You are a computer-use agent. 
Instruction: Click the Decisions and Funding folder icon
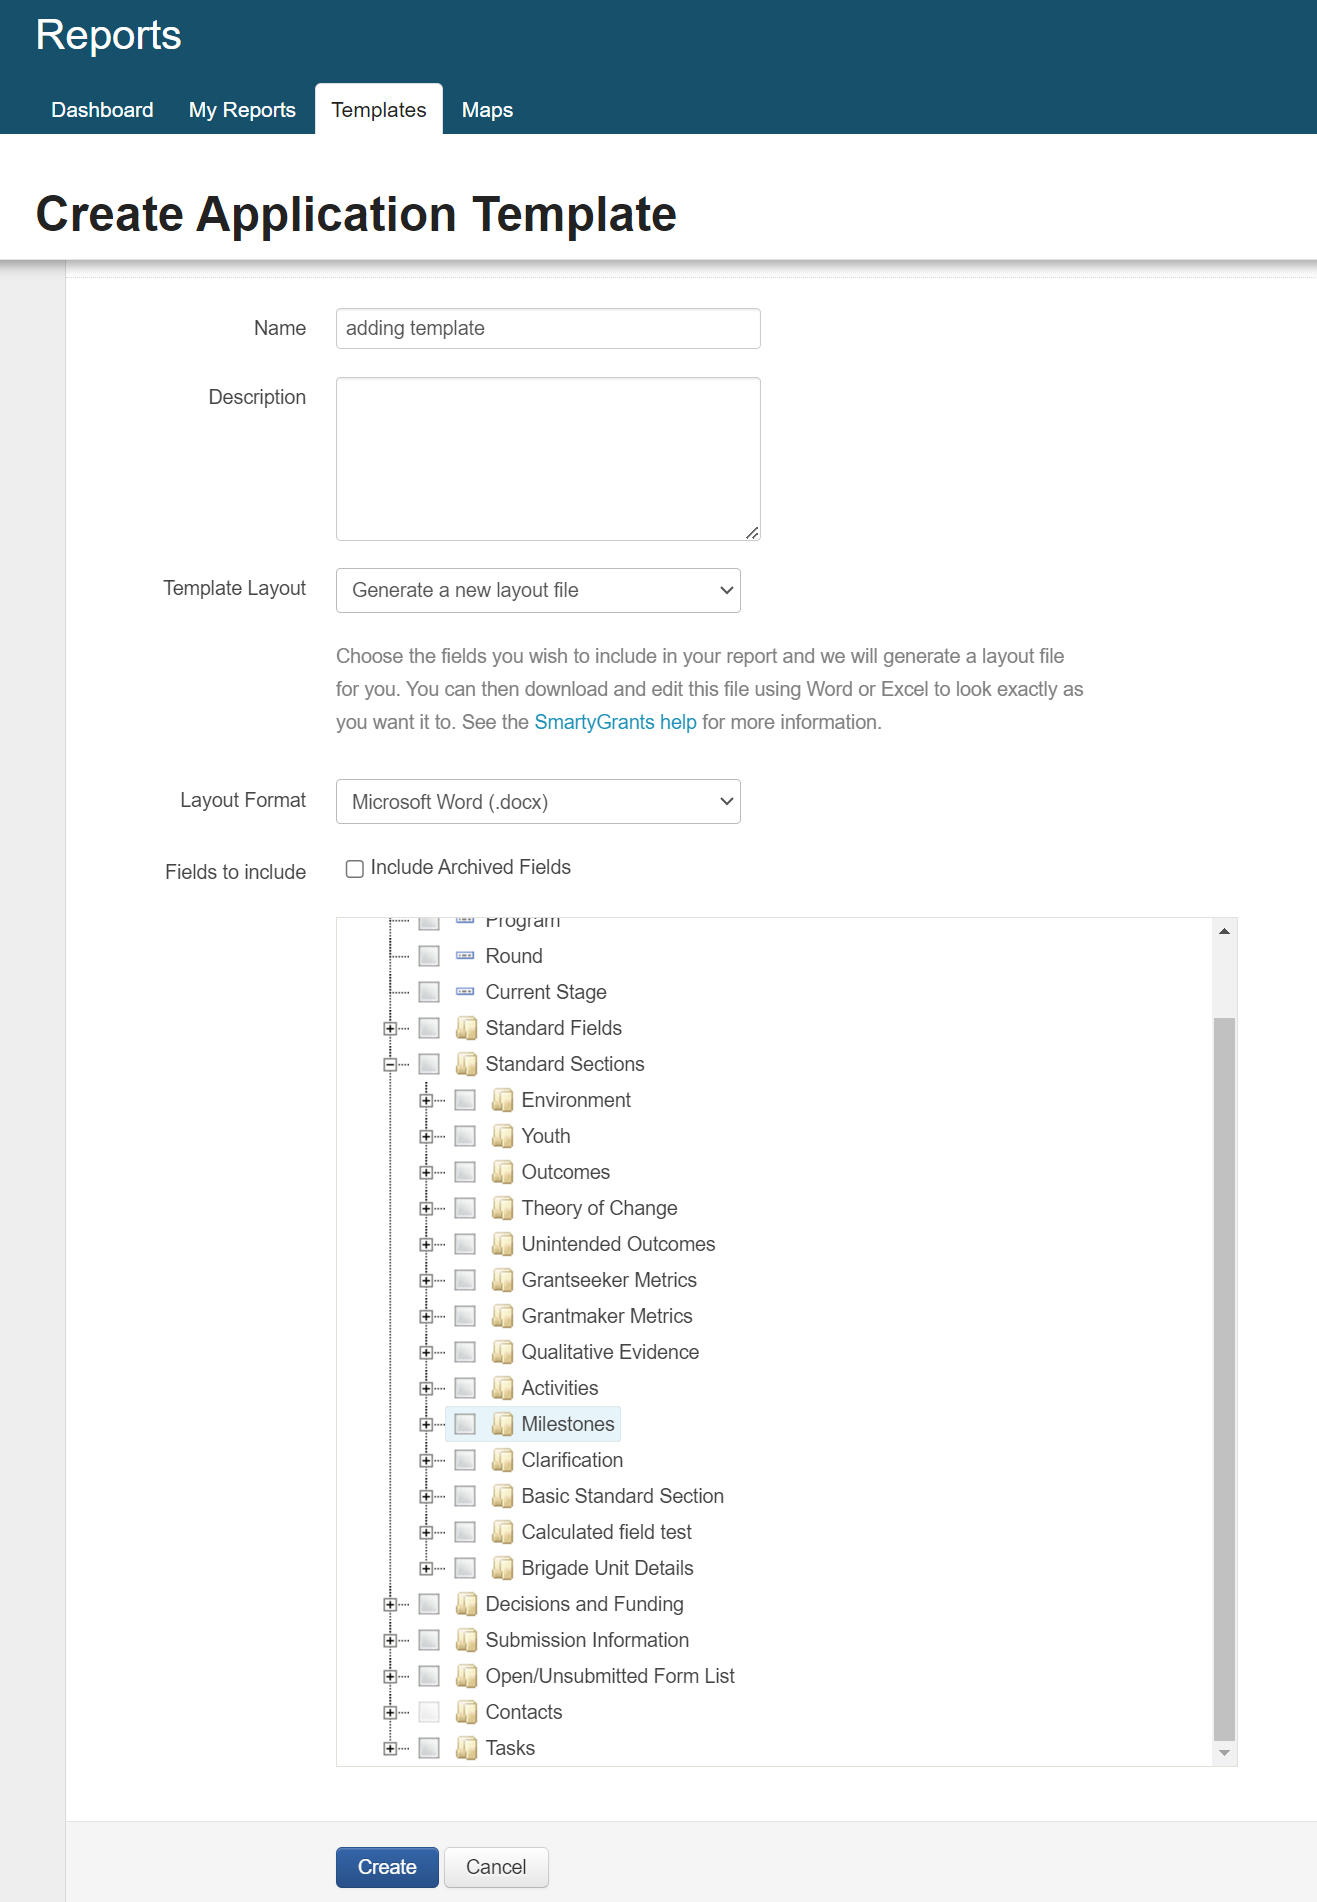(x=466, y=1604)
